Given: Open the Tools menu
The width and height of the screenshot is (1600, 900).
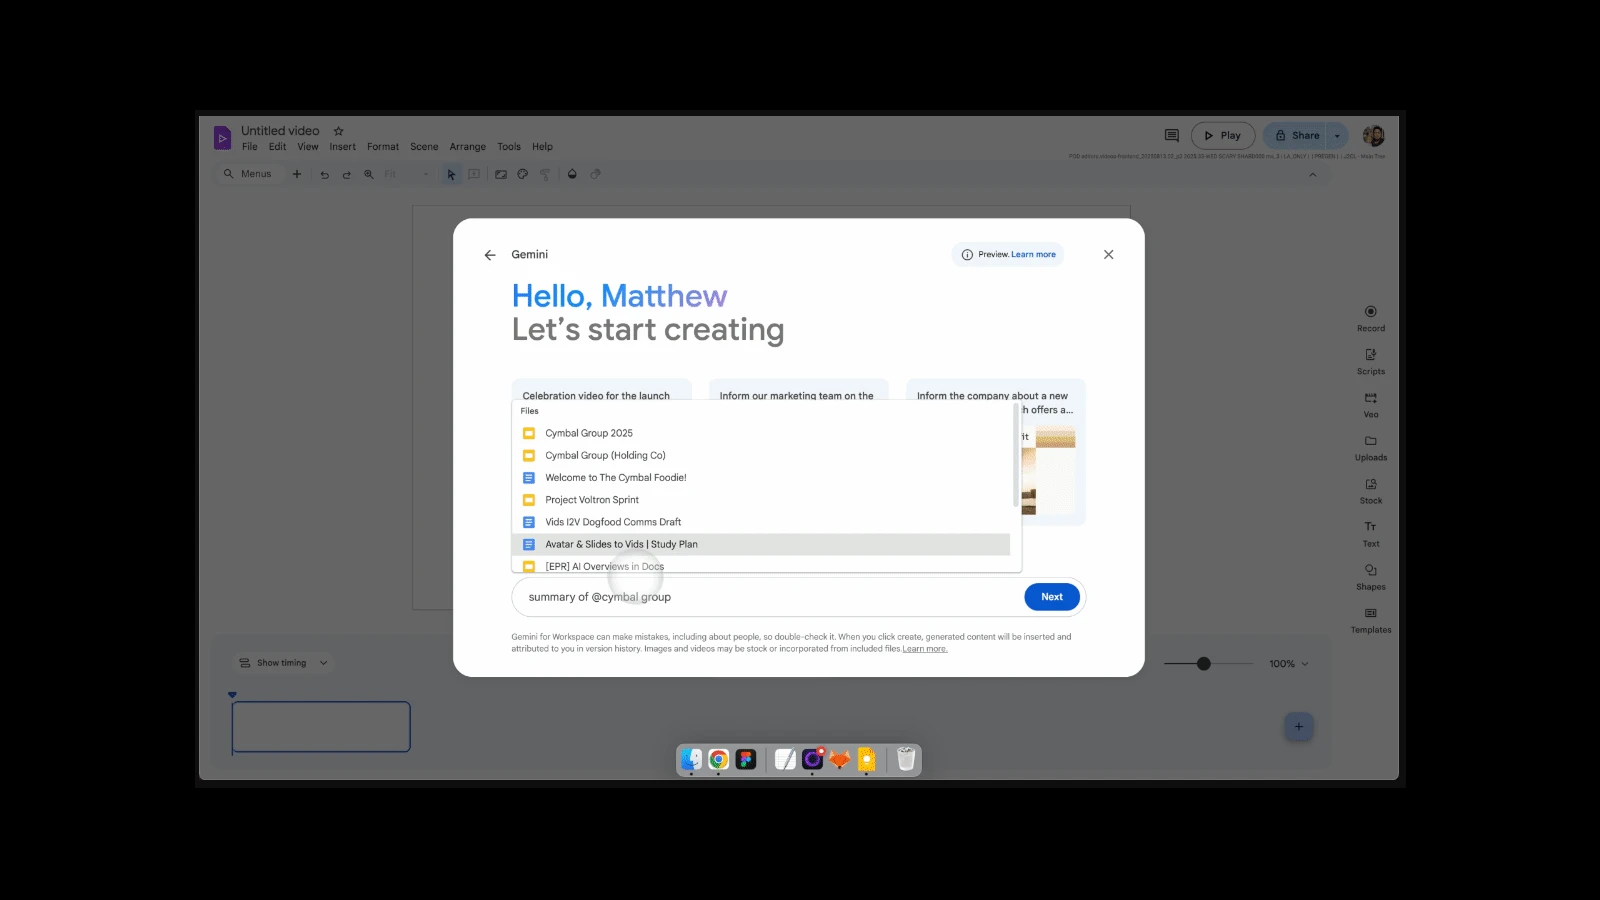Looking at the screenshot, I should click(509, 147).
